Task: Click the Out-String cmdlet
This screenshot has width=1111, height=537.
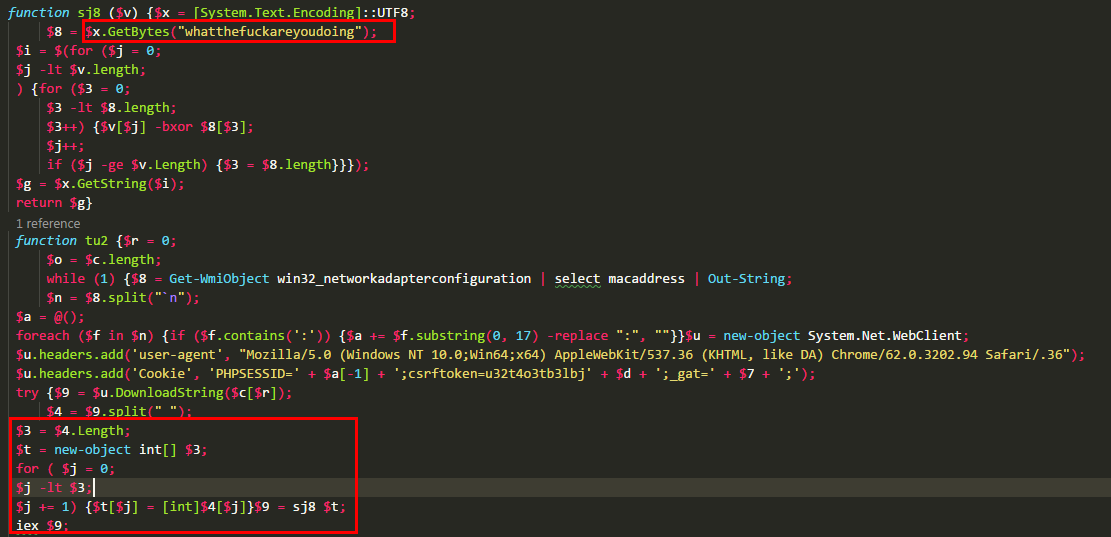Action: click(x=747, y=278)
